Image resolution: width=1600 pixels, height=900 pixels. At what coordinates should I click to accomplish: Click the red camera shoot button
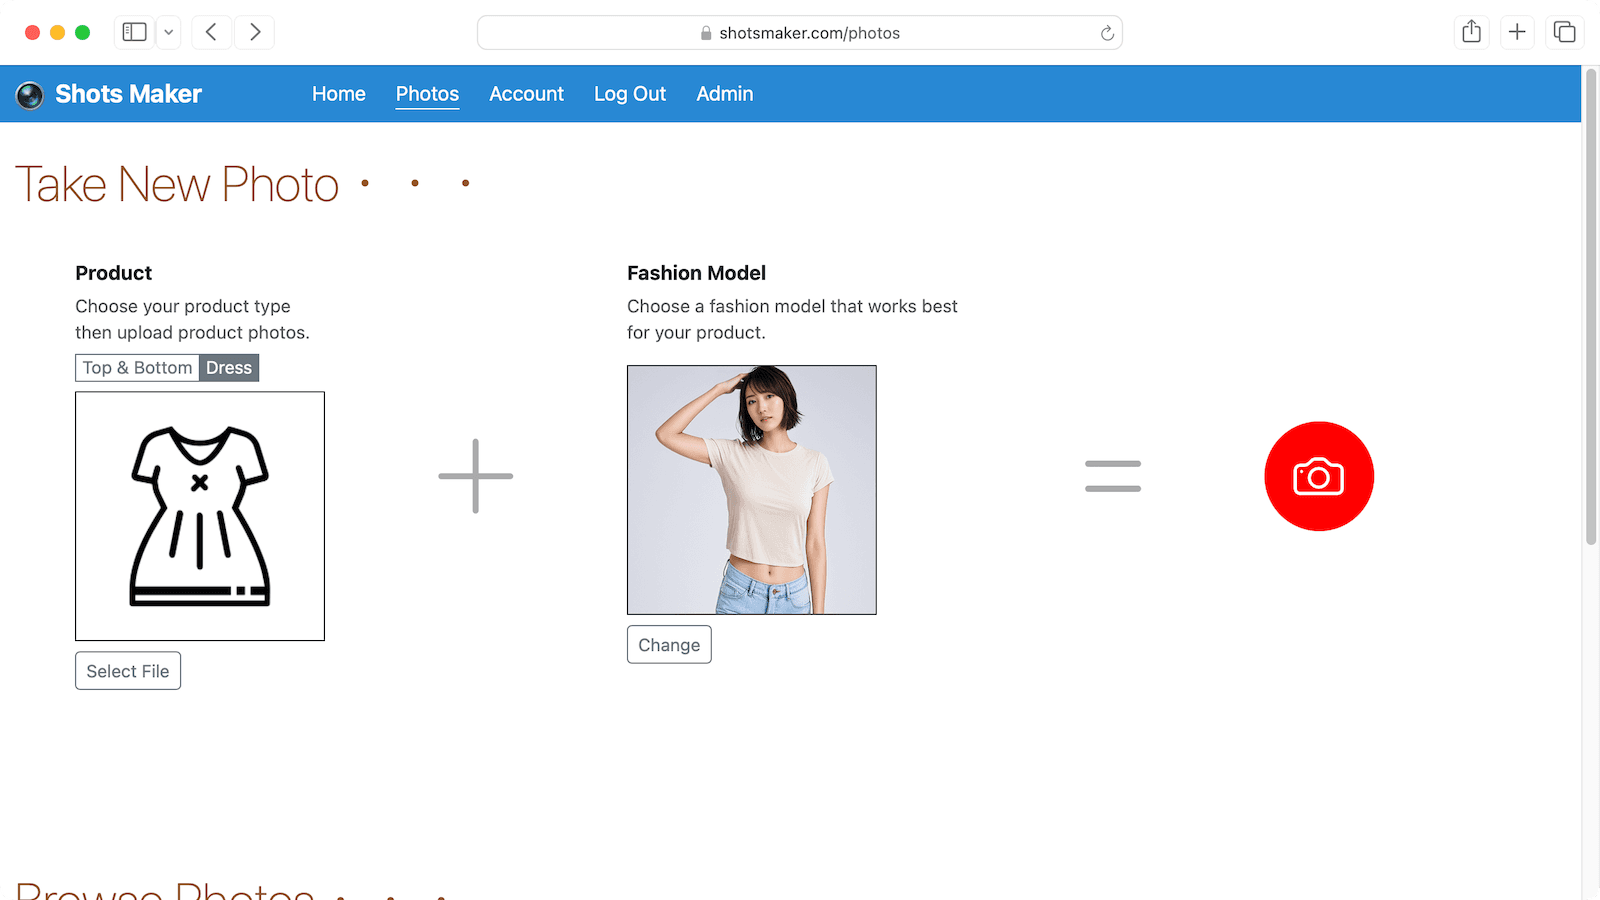pyautogui.click(x=1318, y=476)
